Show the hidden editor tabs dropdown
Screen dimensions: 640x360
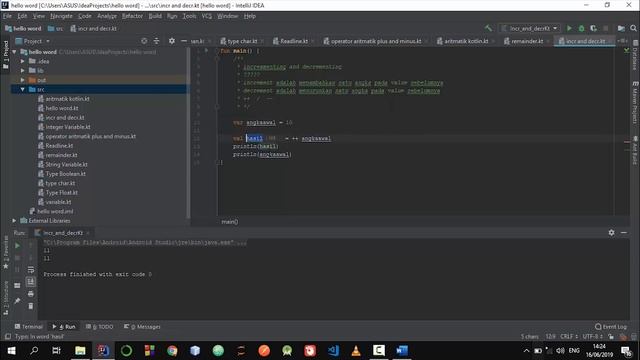click(622, 41)
